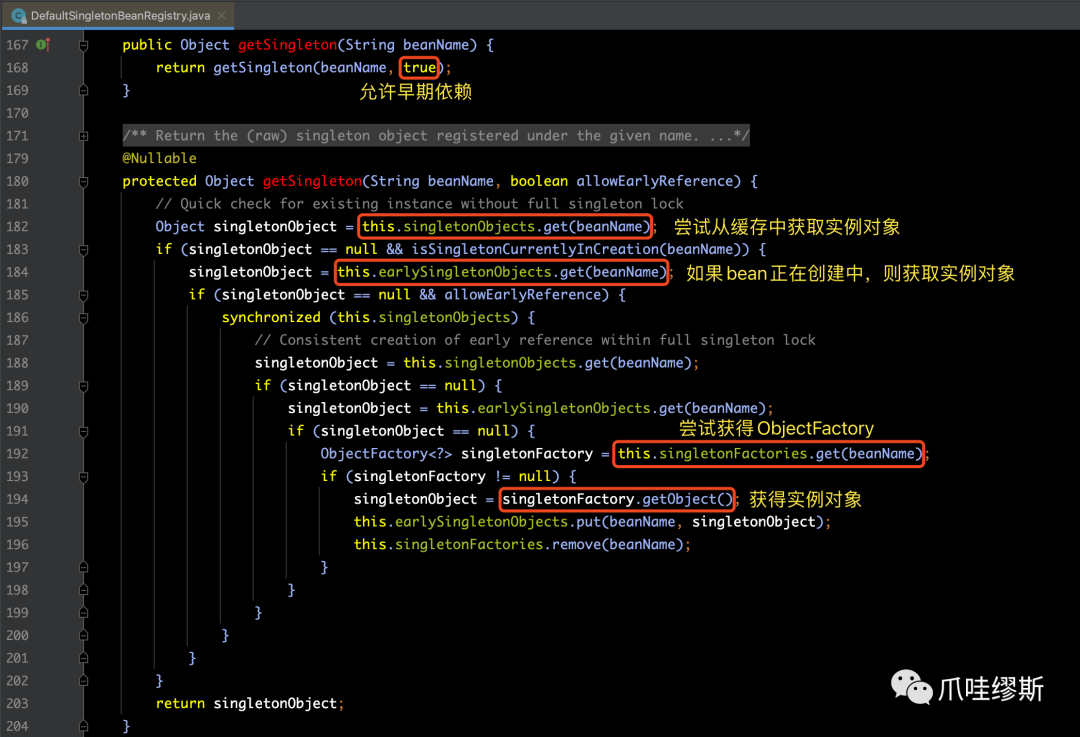The width and height of the screenshot is (1080, 737).
Task: Click the comment "Quick check for existing instance"
Action: [419, 204]
